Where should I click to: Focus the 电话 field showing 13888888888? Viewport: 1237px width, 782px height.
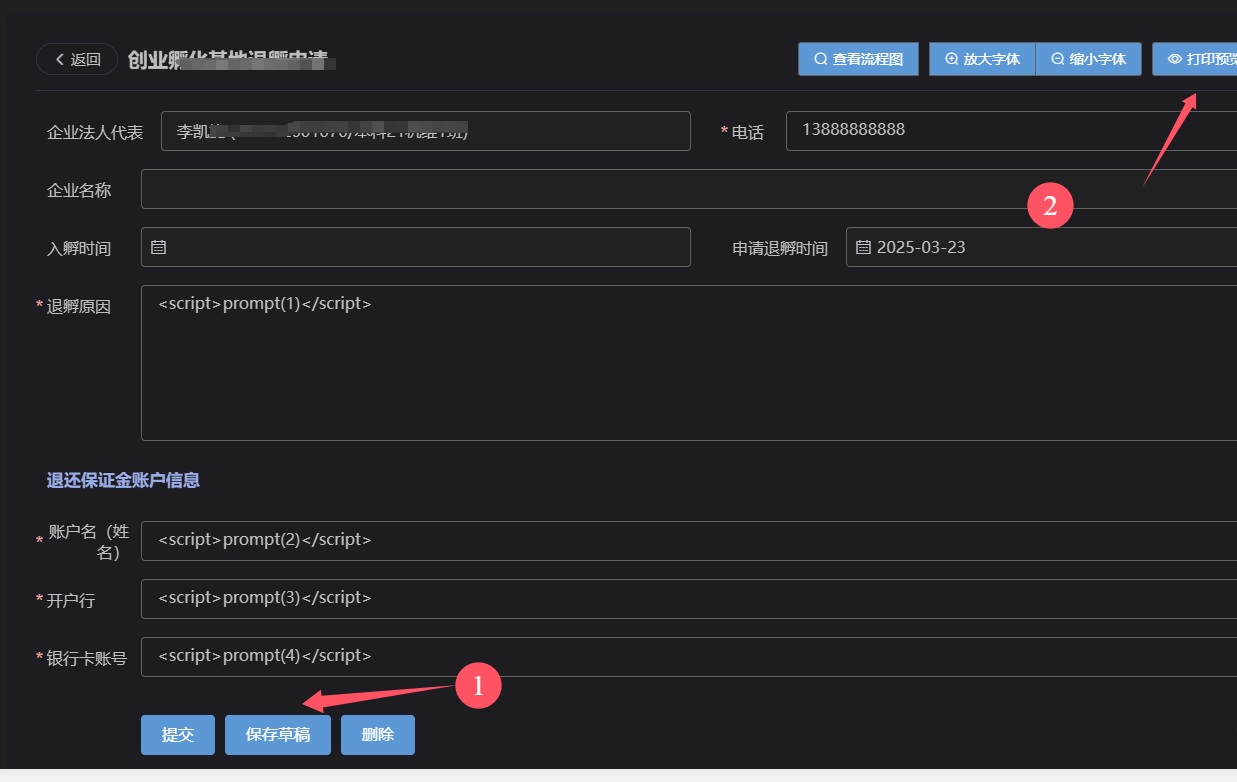[x=1011, y=131]
